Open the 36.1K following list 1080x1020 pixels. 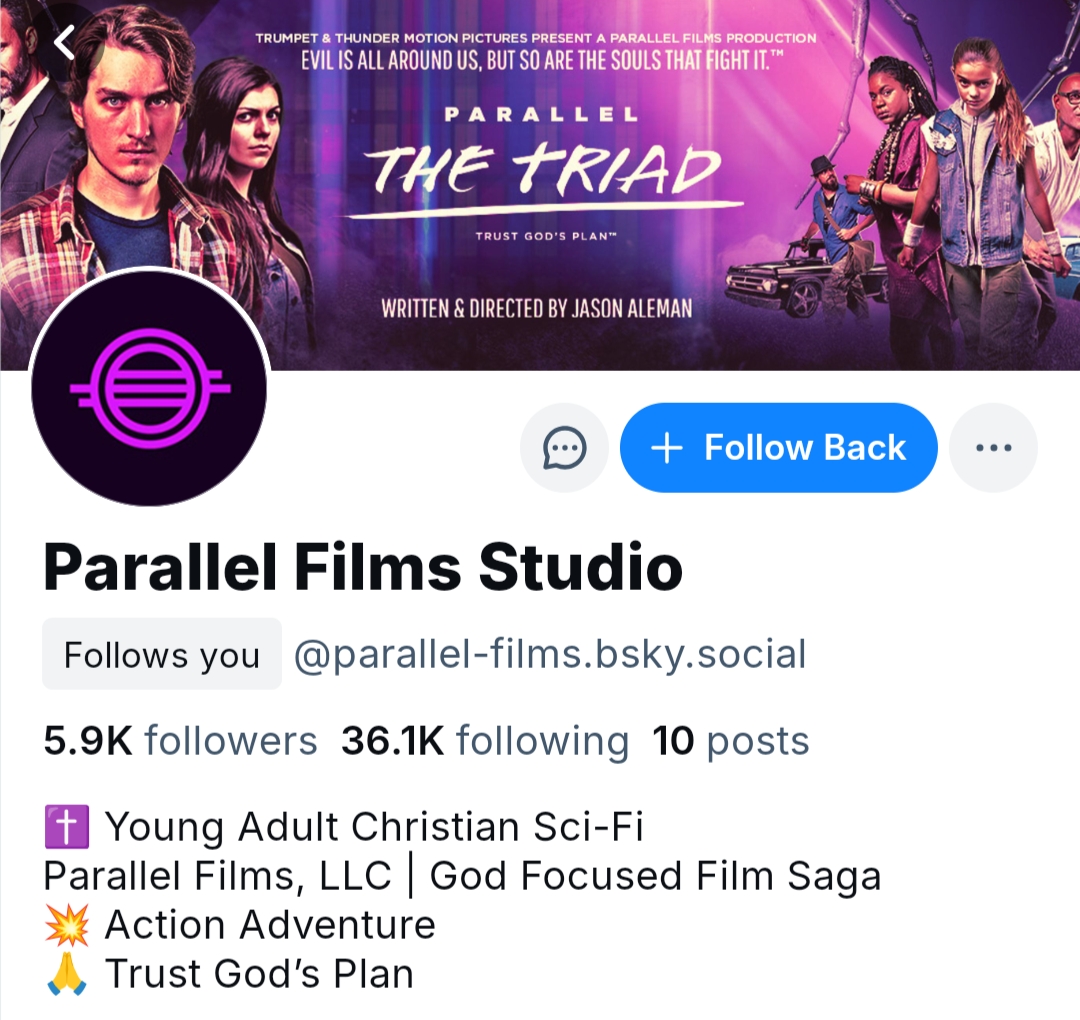pos(485,741)
